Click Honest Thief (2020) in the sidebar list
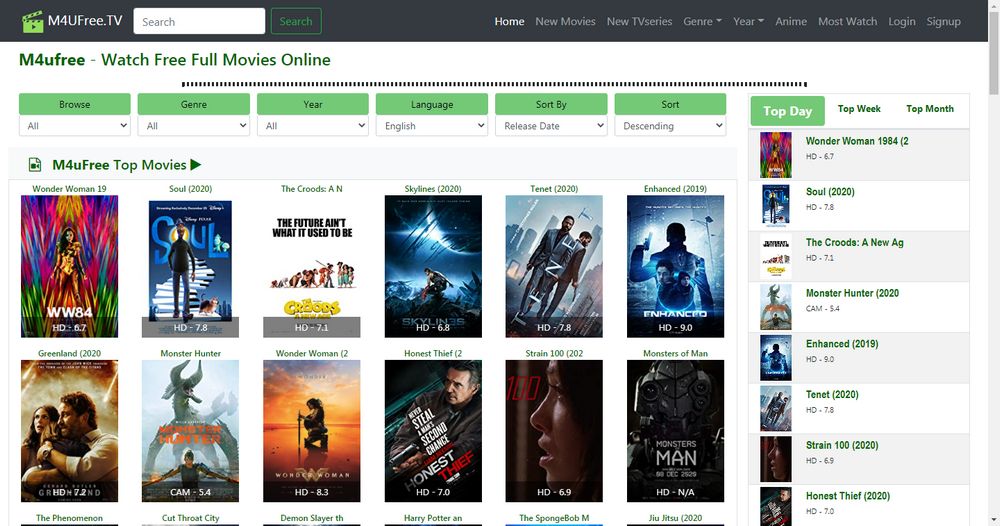 (x=848, y=495)
